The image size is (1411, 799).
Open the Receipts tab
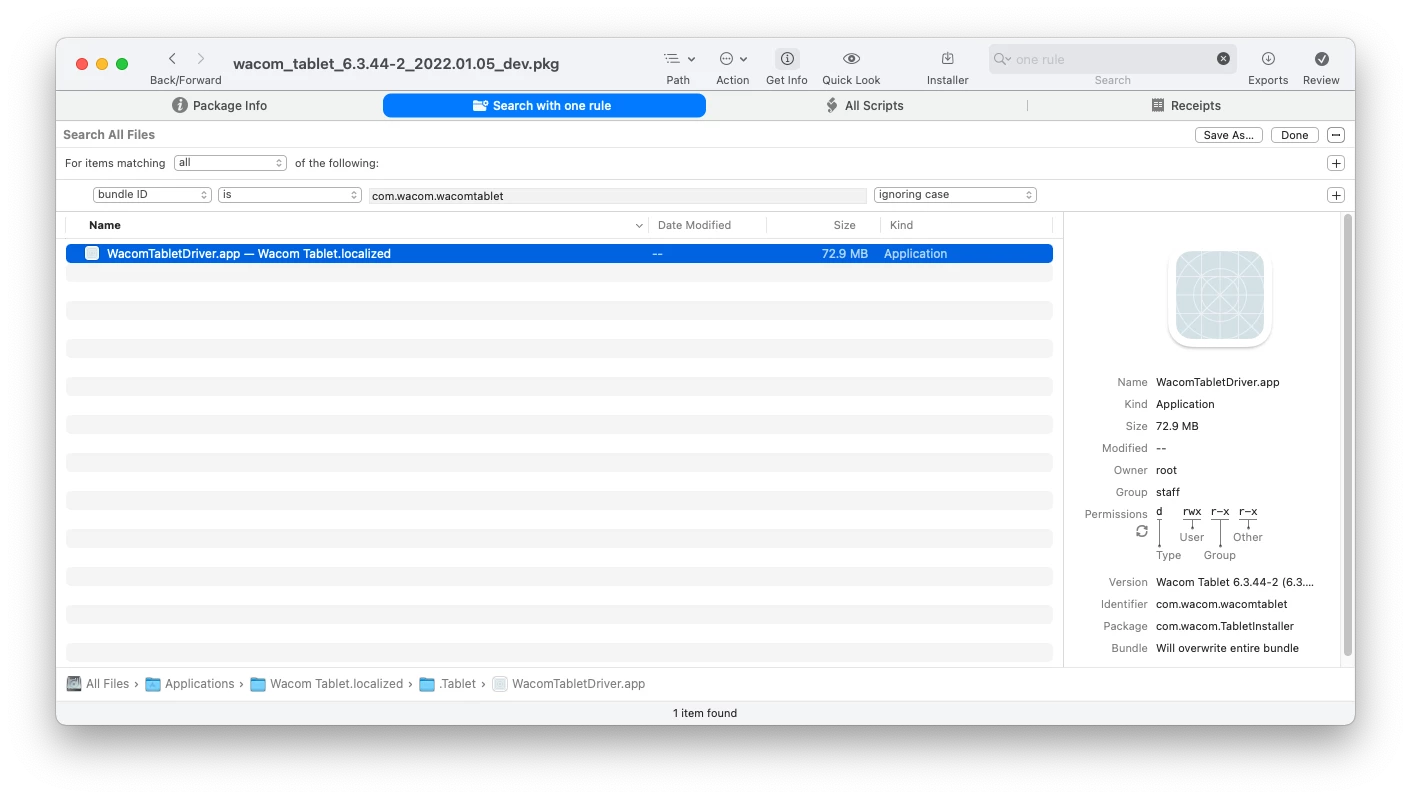(1186, 105)
